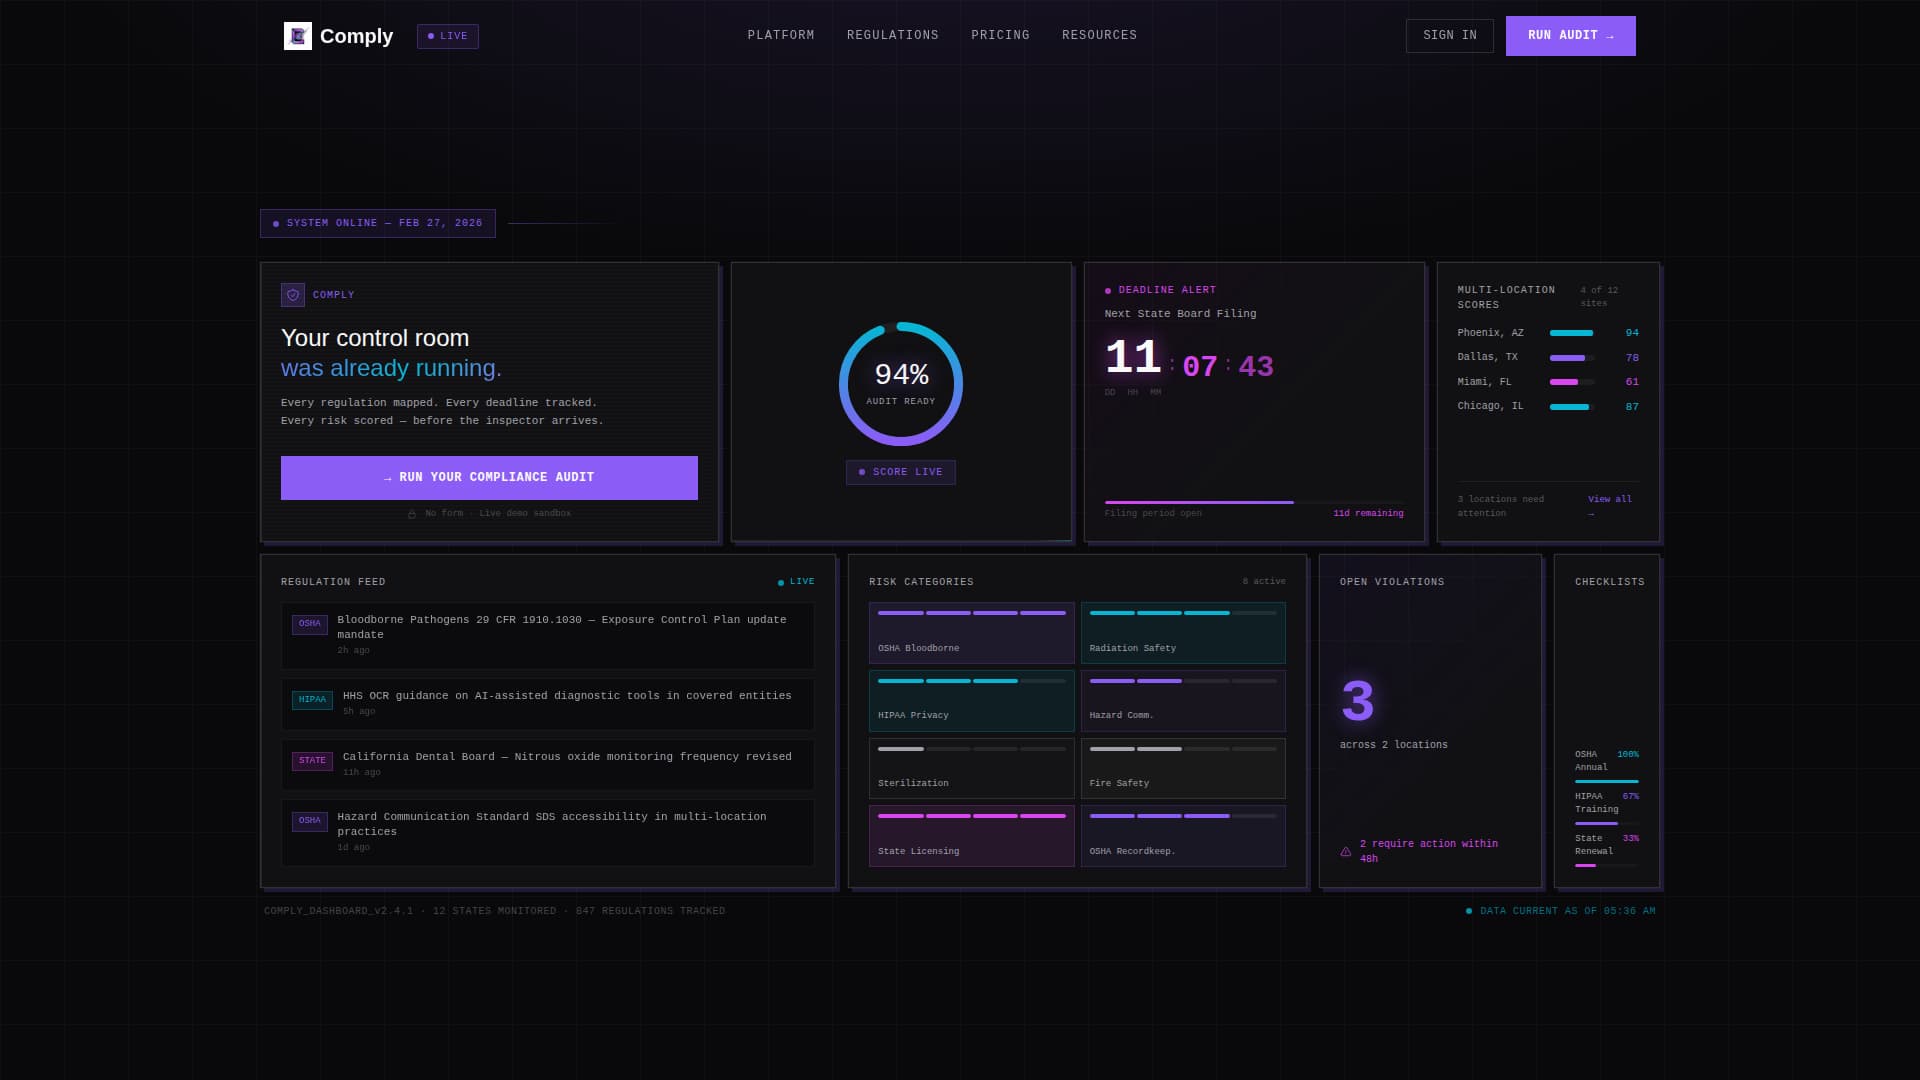Click the shield icon in Comply card
Viewport: 1920px width, 1080px height.
pyautogui.click(x=293, y=295)
